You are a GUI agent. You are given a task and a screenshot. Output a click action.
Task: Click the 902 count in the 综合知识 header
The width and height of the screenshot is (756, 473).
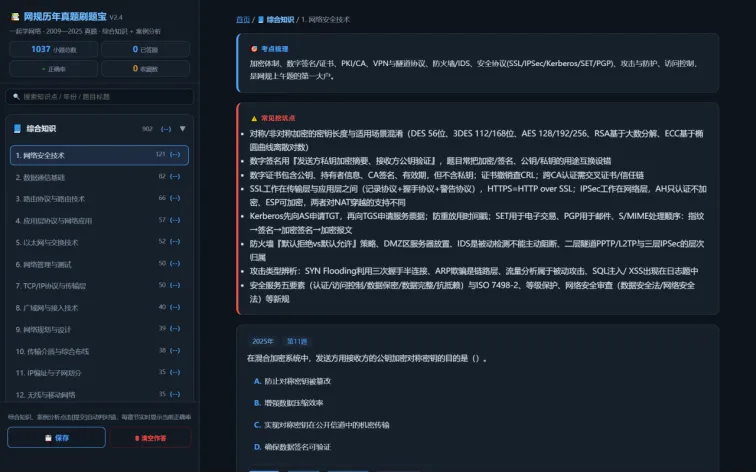tap(147, 129)
